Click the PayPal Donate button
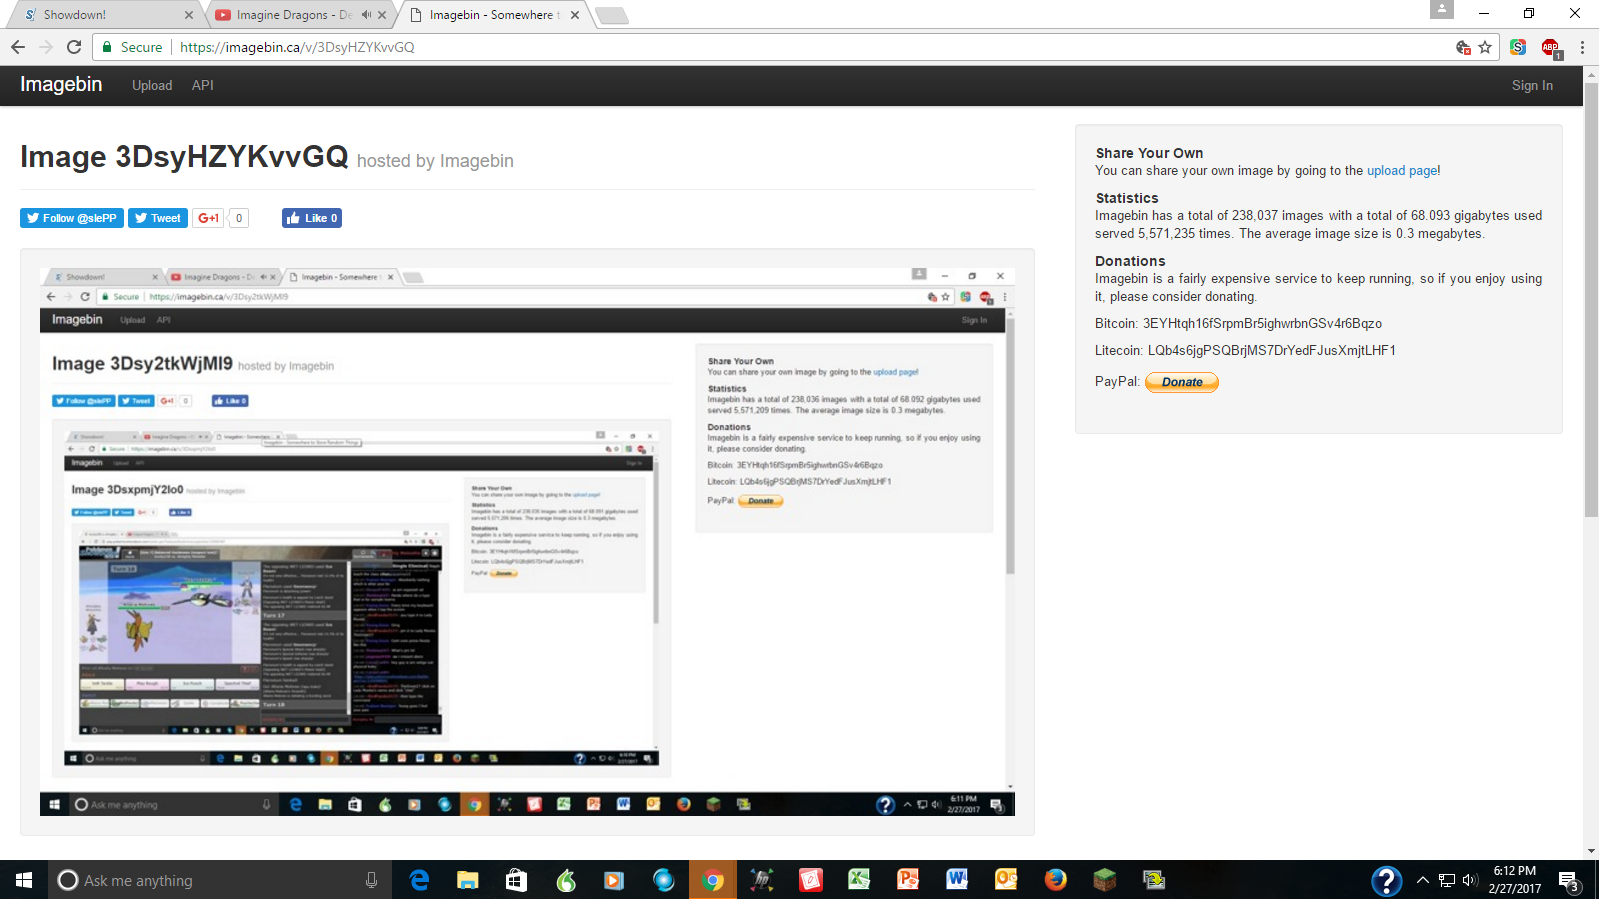The height and width of the screenshot is (899, 1599). coord(1182,382)
